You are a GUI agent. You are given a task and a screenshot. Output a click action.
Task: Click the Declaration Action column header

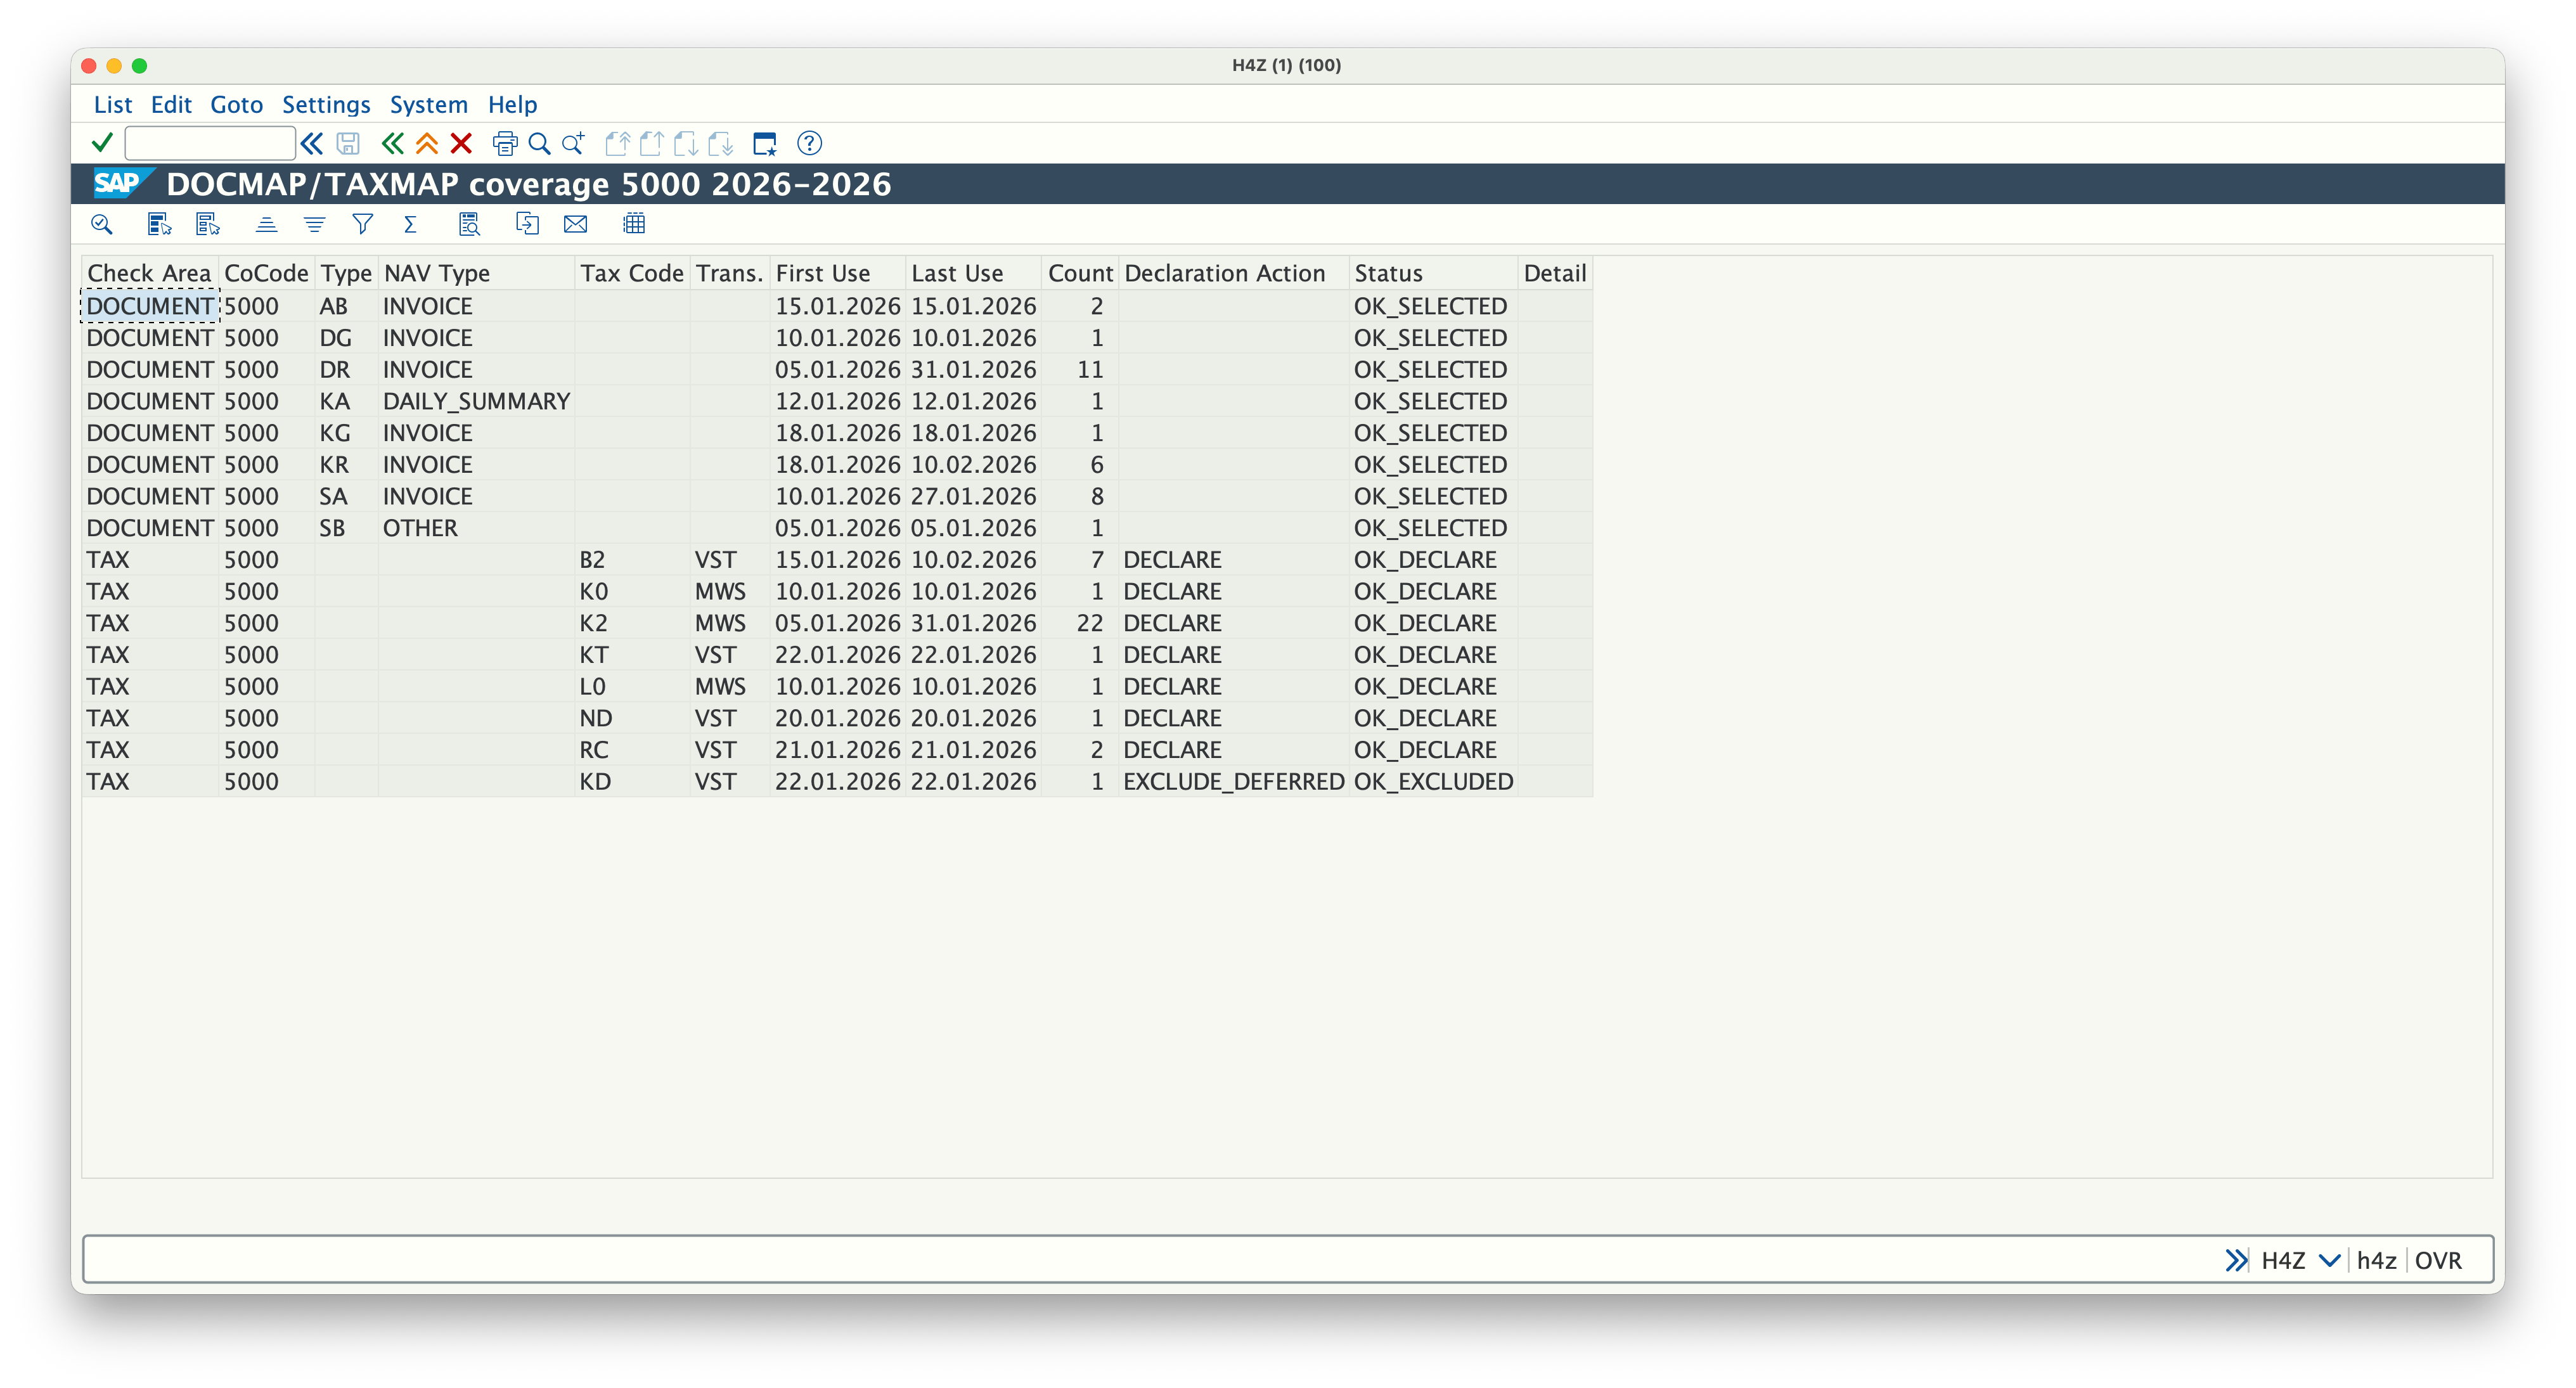coord(1233,273)
